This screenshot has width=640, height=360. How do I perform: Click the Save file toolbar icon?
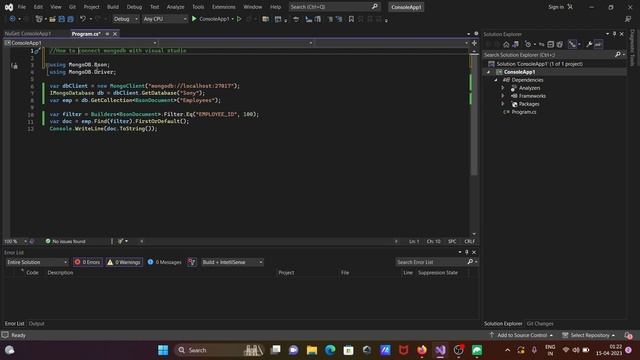click(x=62, y=19)
